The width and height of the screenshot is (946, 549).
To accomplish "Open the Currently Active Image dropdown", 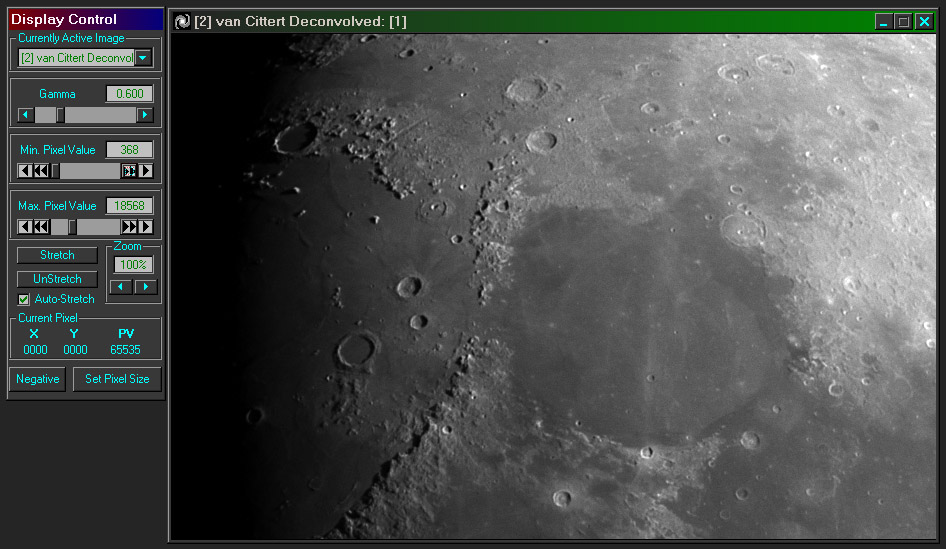I will (x=144, y=58).
